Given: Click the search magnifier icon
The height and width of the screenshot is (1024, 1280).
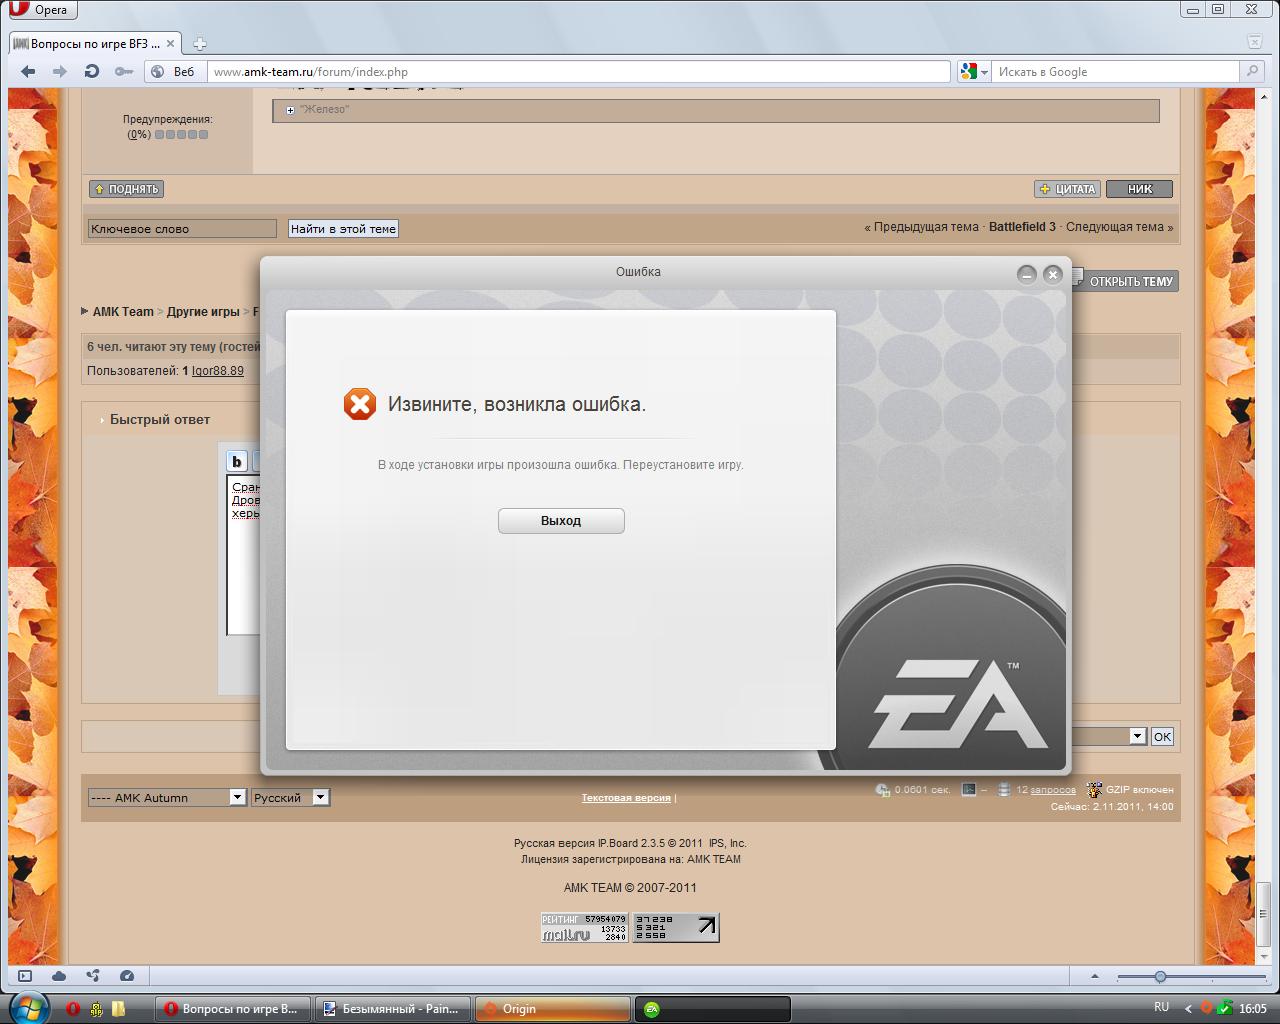Looking at the screenshot, I should click(x=1252, y=71).
